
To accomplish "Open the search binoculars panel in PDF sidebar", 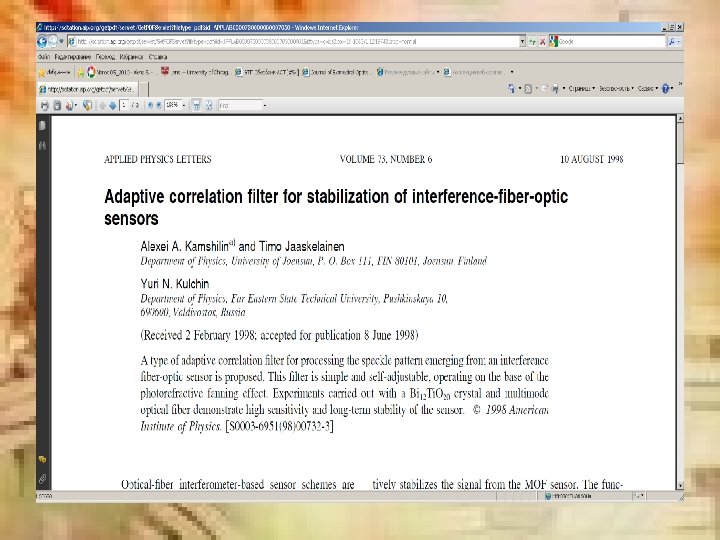I will tap(42, 146).
